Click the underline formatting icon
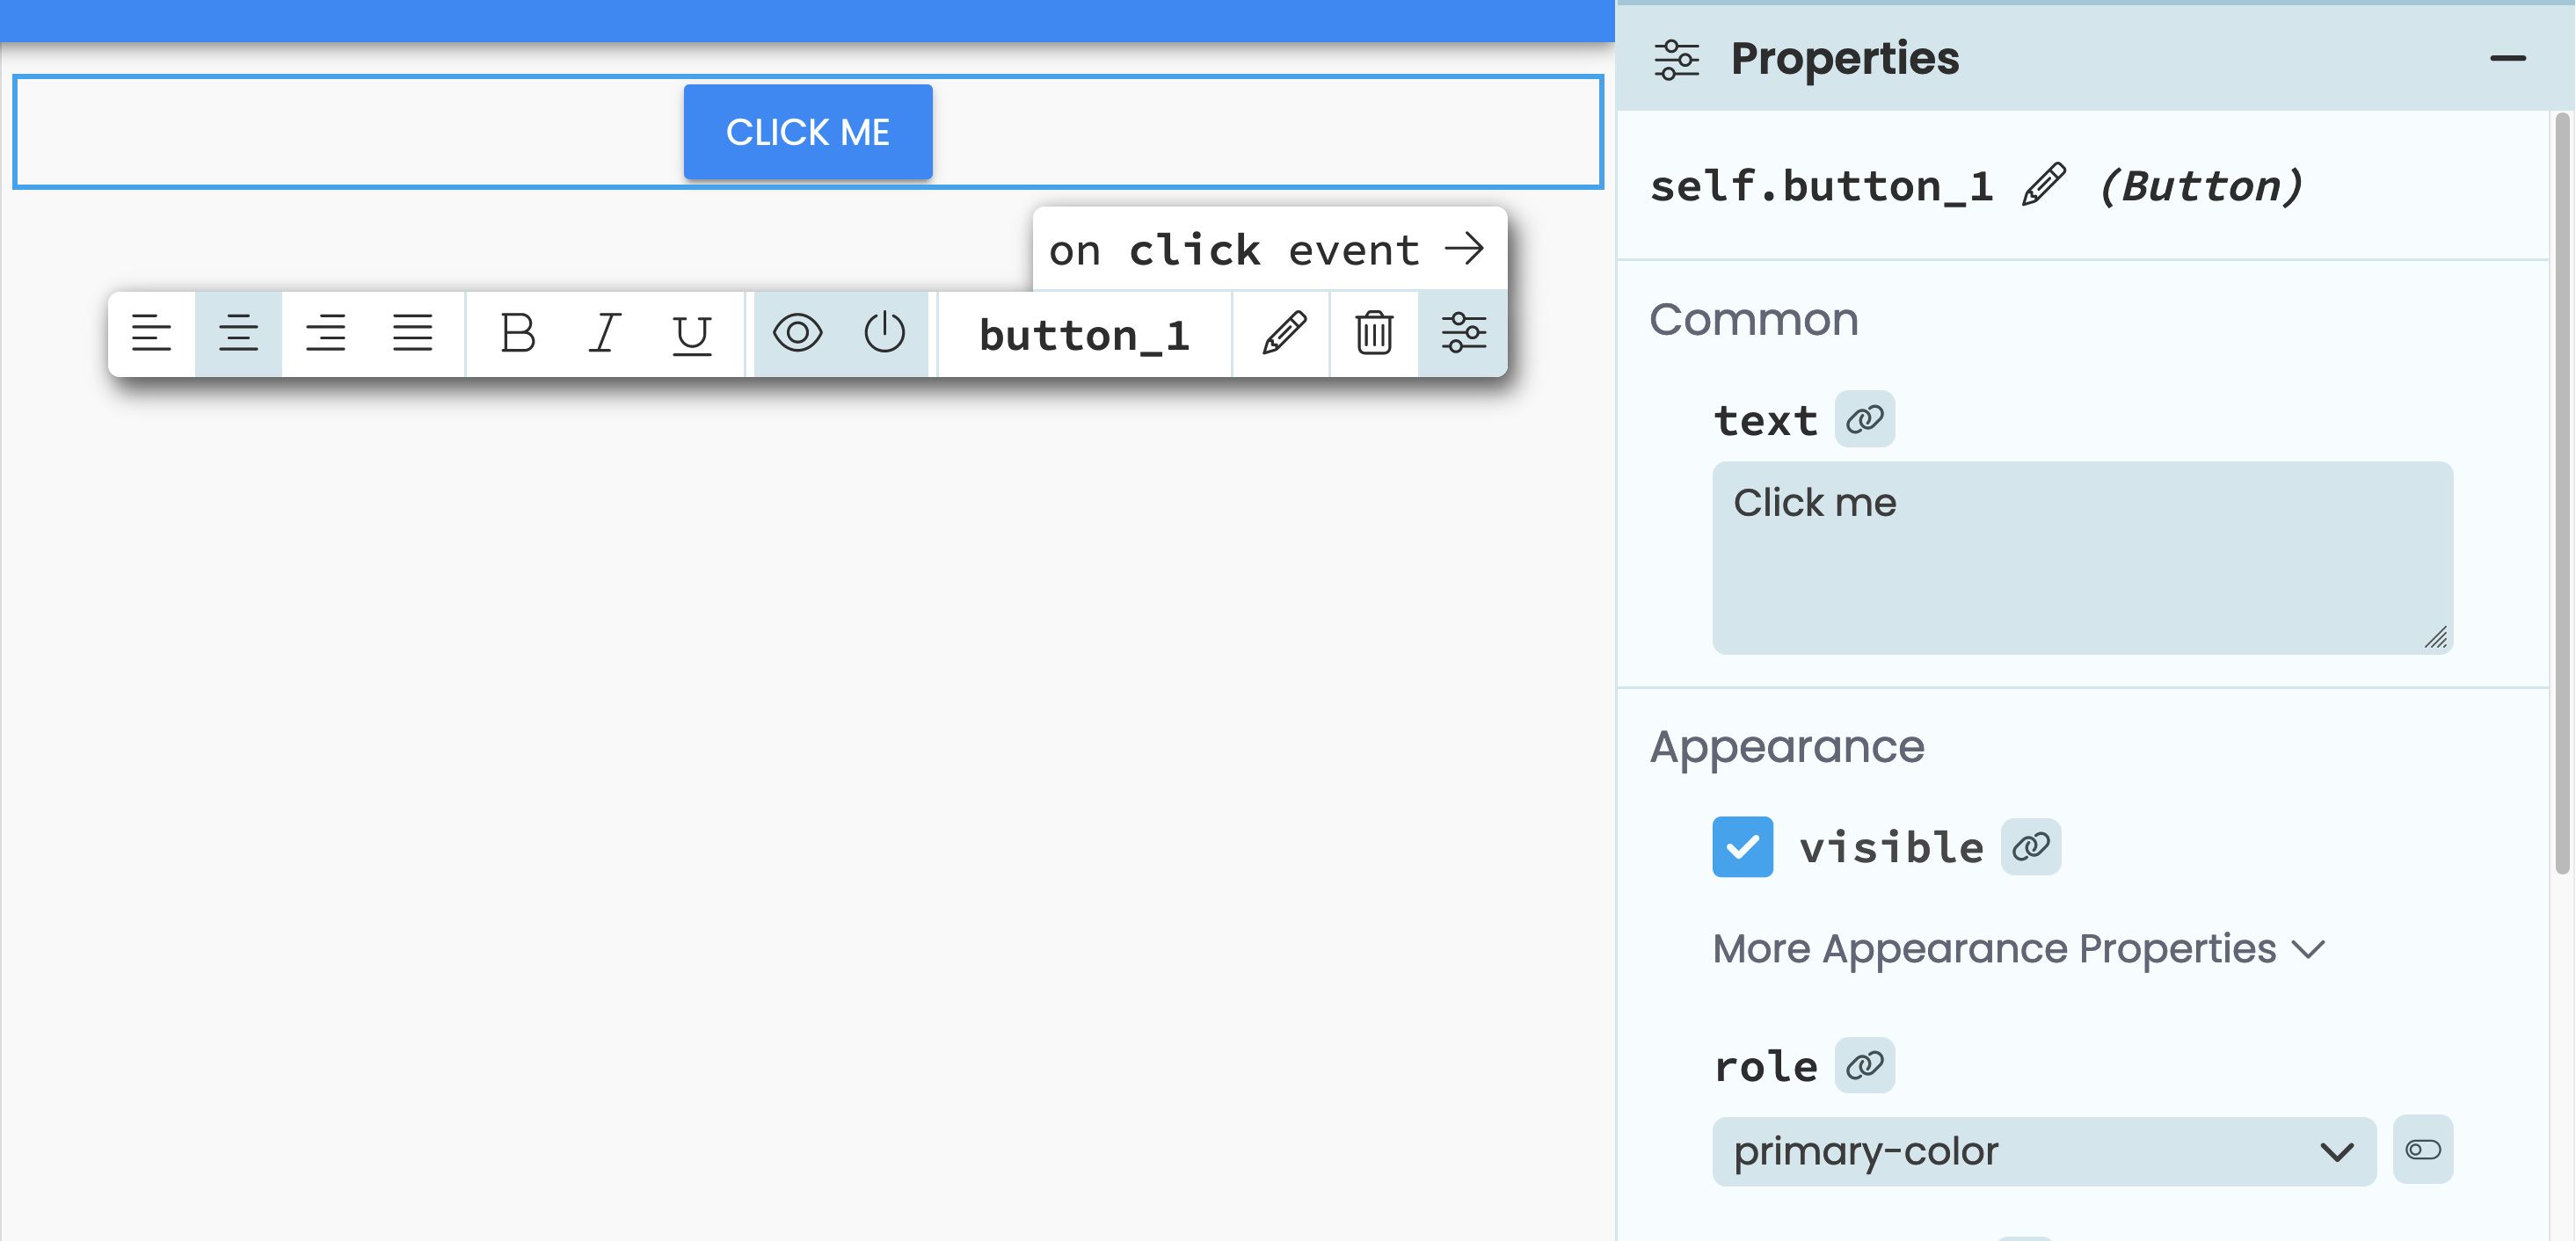Viewport: 2576px width, 1241px height. [692, 333]
